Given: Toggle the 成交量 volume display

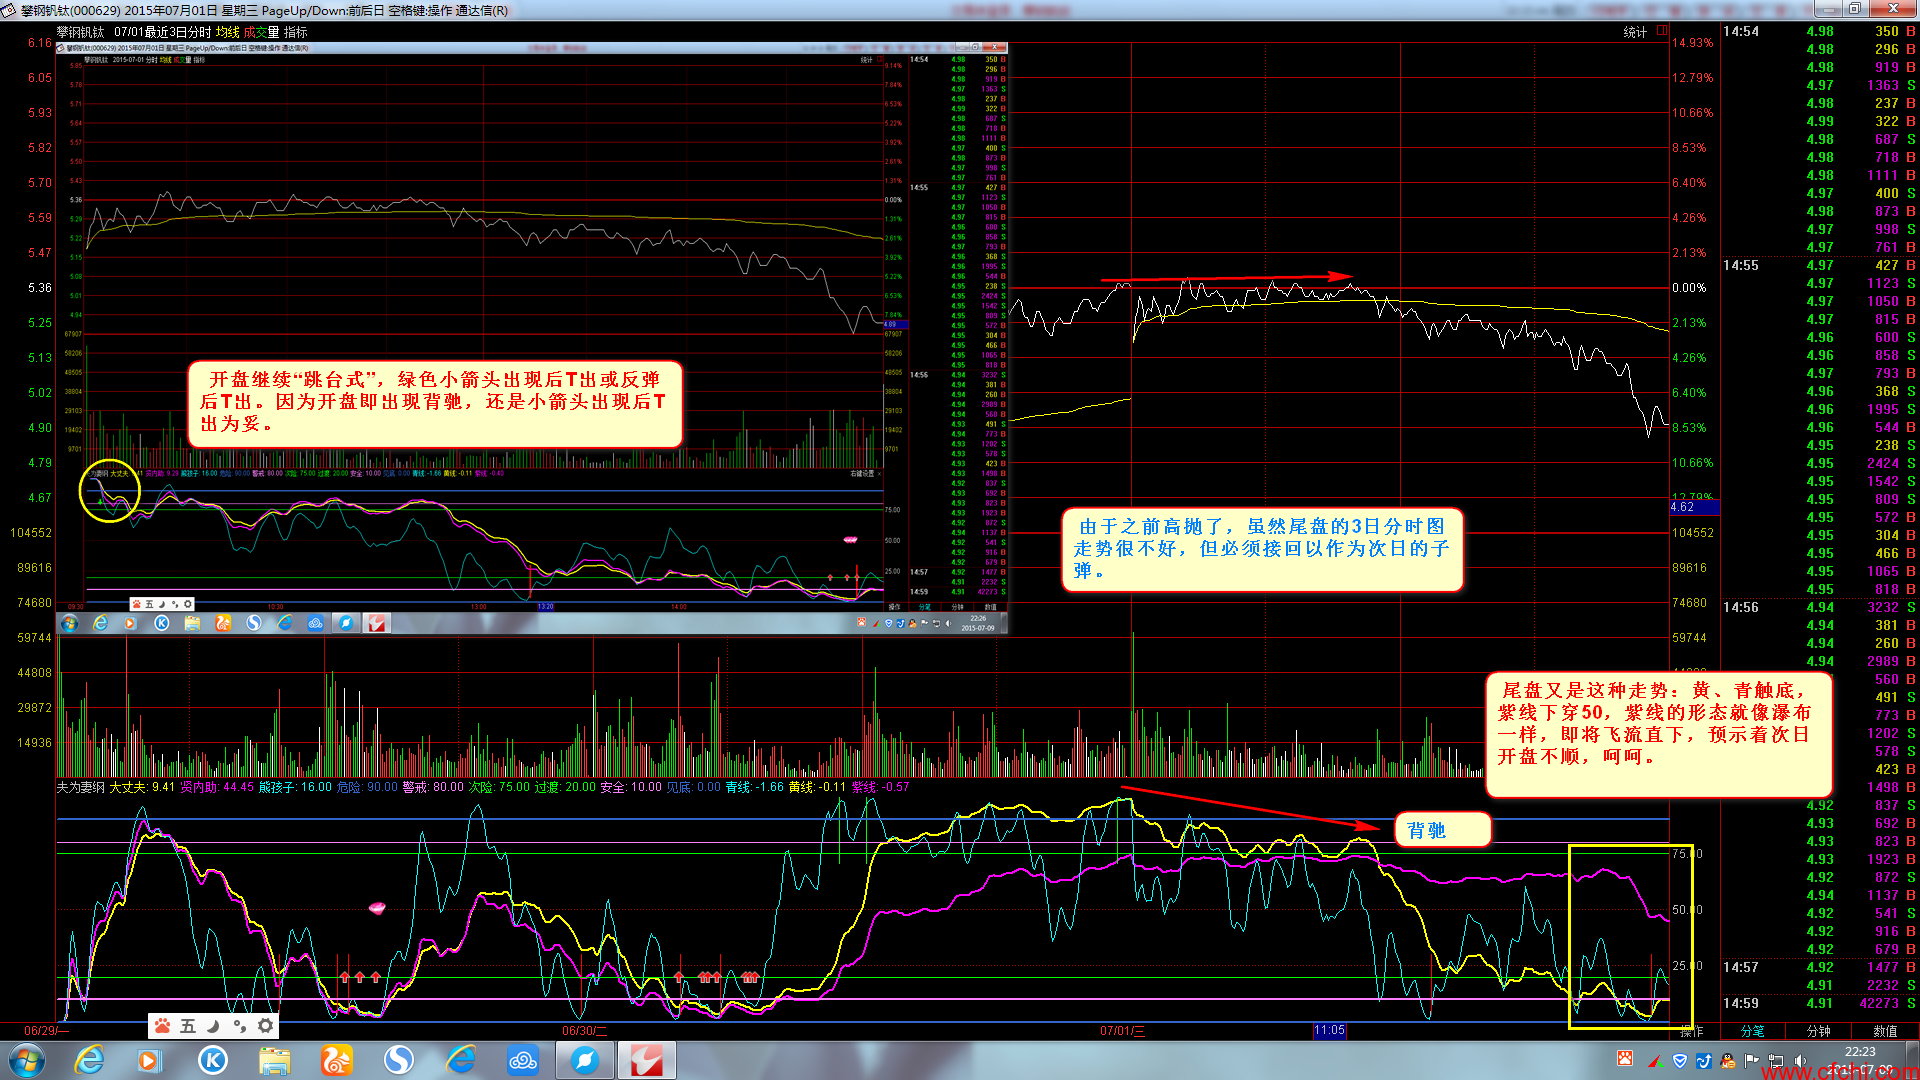Looking at the screenshot, I should (261, 32).
